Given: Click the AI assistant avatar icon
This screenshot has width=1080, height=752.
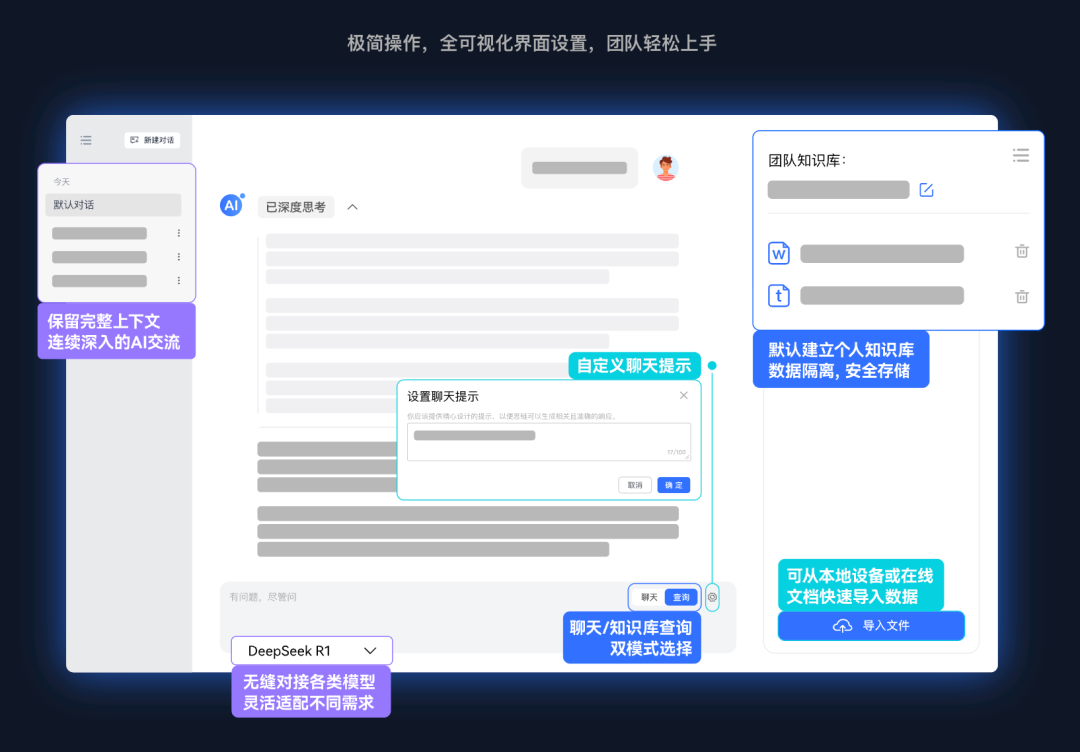Looking at the screenshot, I should [231, 205].
